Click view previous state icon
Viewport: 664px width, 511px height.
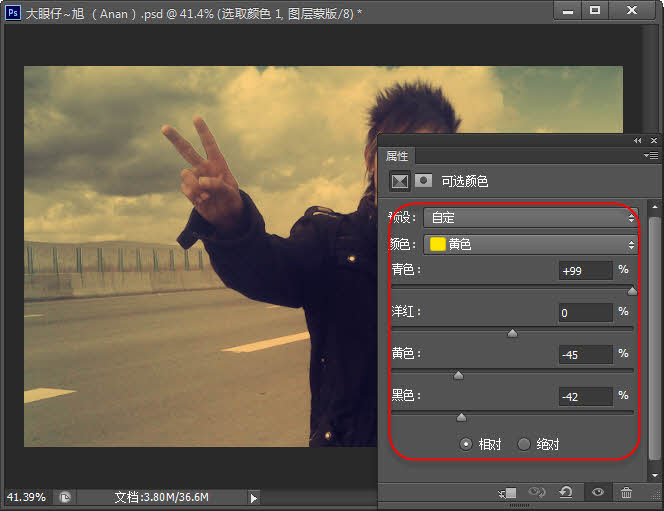tap(539, 492)
